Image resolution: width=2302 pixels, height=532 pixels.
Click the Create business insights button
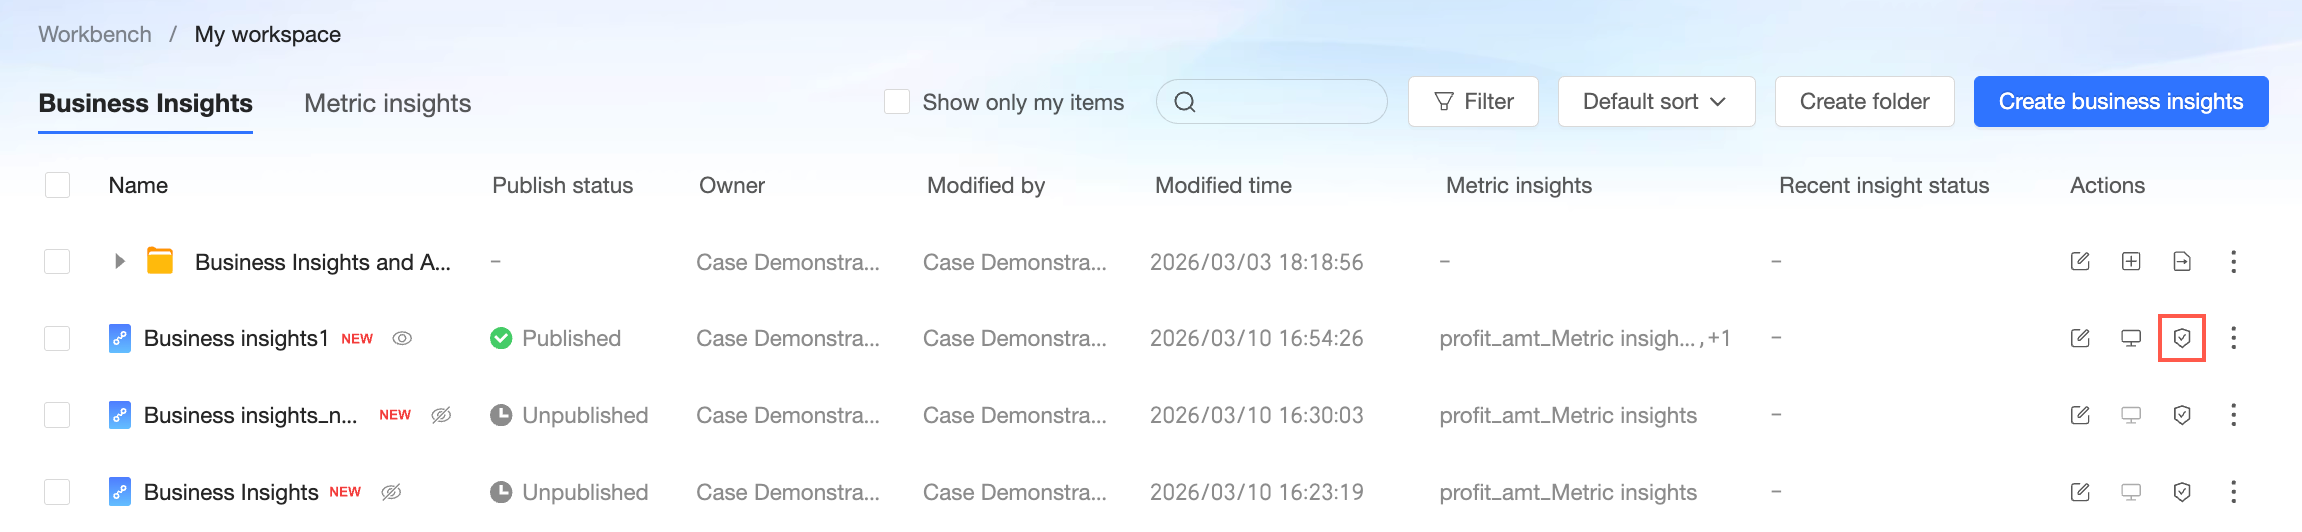coord(2120,102)
